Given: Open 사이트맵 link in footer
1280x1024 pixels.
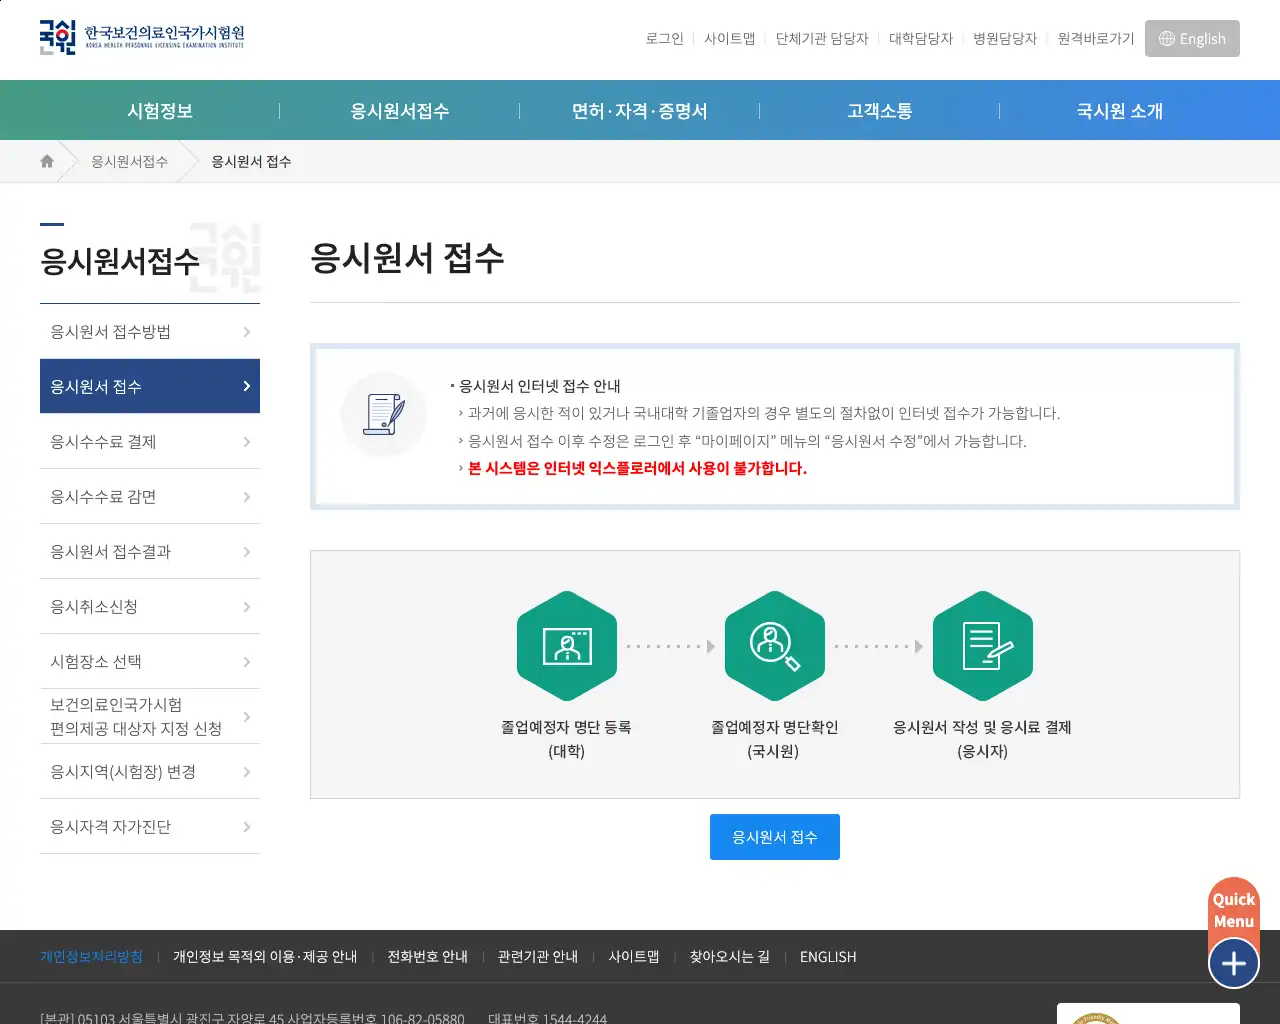Looking at the screenshot, I should (x=634, y=957).
